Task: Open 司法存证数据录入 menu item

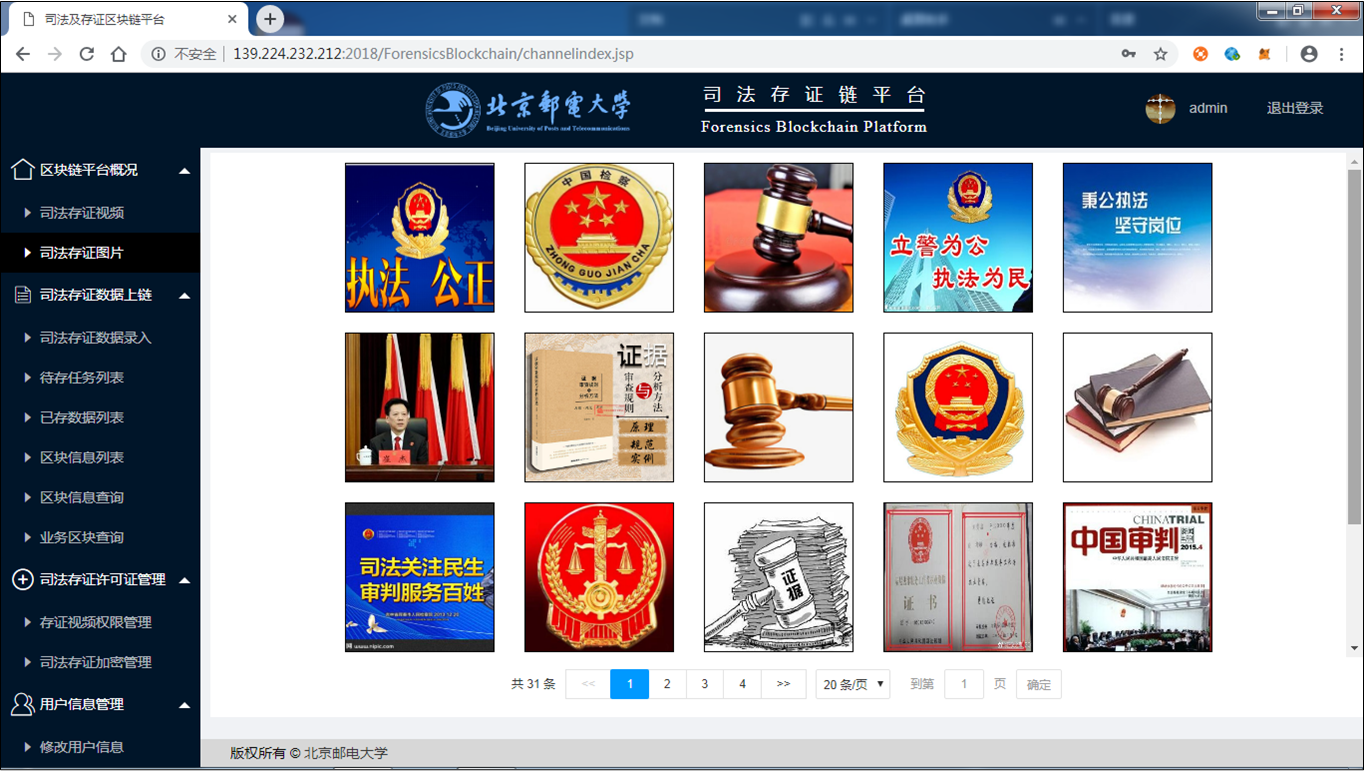Action: 96,338
